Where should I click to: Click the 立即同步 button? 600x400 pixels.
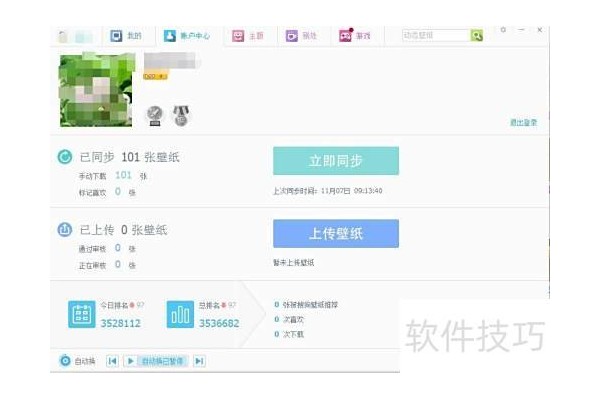tap(336, 161)
